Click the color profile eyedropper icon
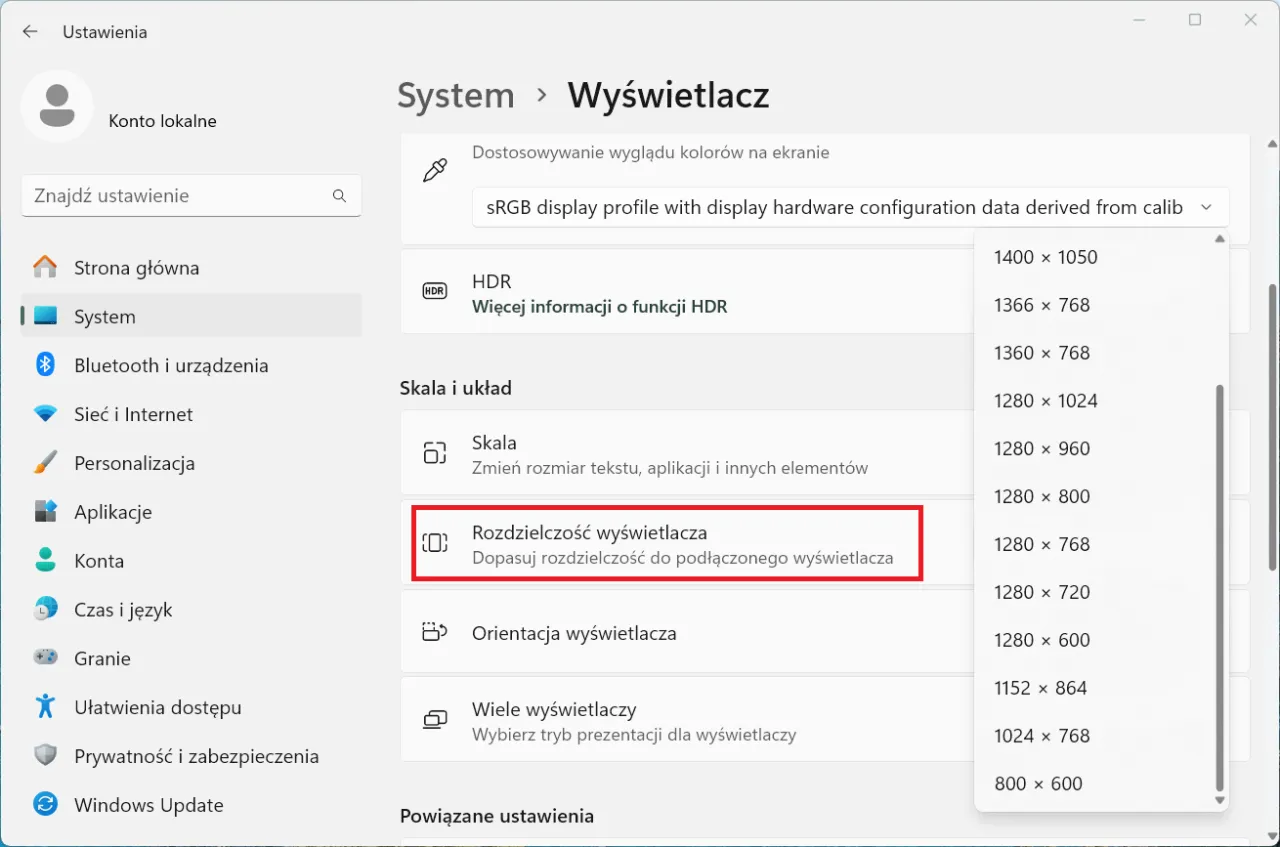The height and width of the screenshot is (847, 1280). [x=434, y=170]
